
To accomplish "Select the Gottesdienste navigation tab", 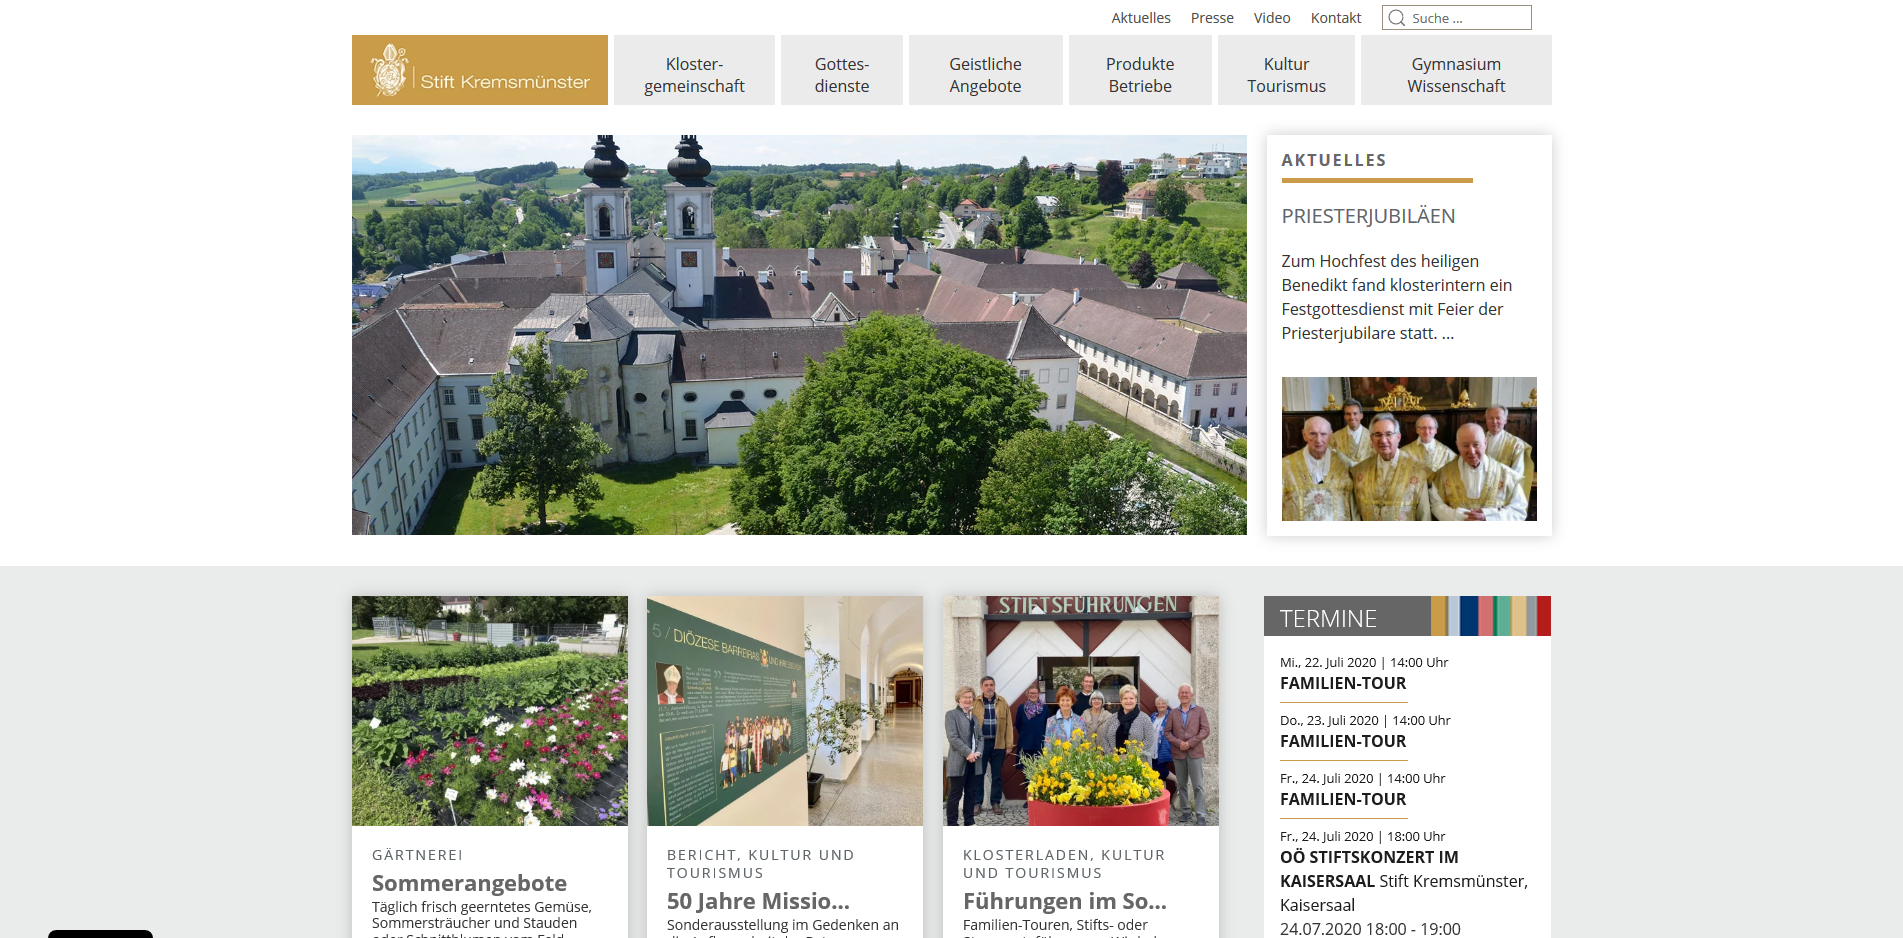I will click(x=841, y=74).
